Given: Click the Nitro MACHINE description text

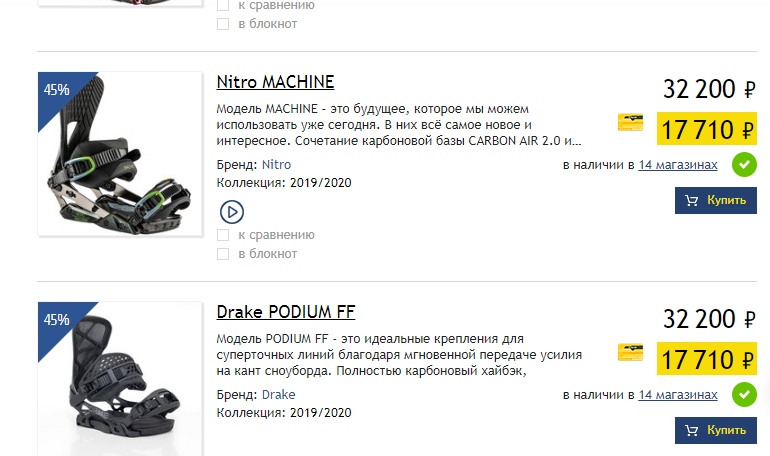Looking at the screenshot, I should (x=399, y=125).
